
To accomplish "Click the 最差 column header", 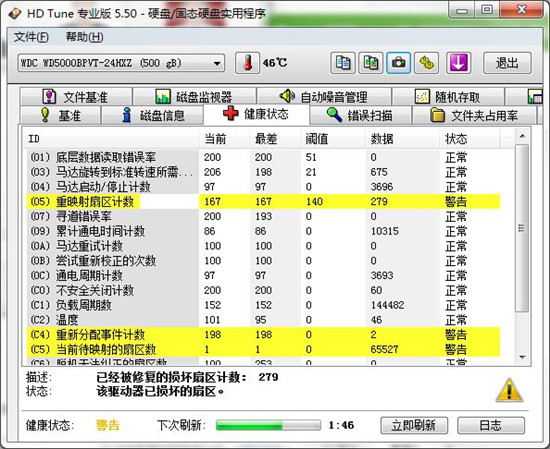I will (275, 139).
